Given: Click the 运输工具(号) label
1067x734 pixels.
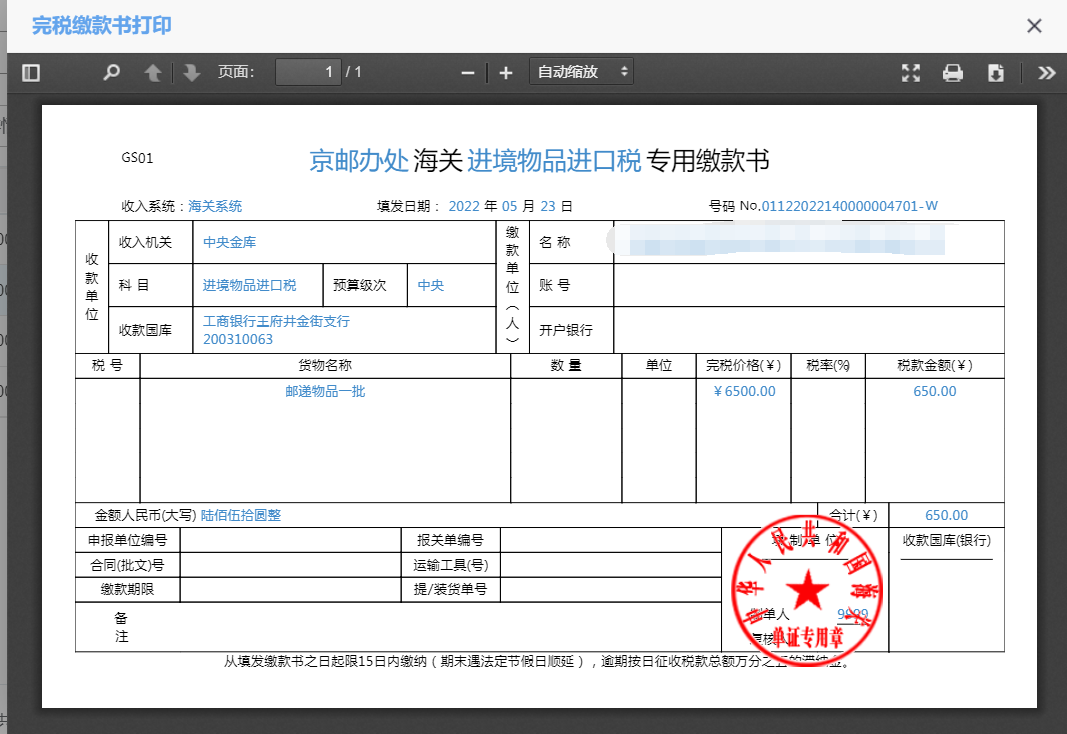Looking at the screenshot, I should 450,565.
